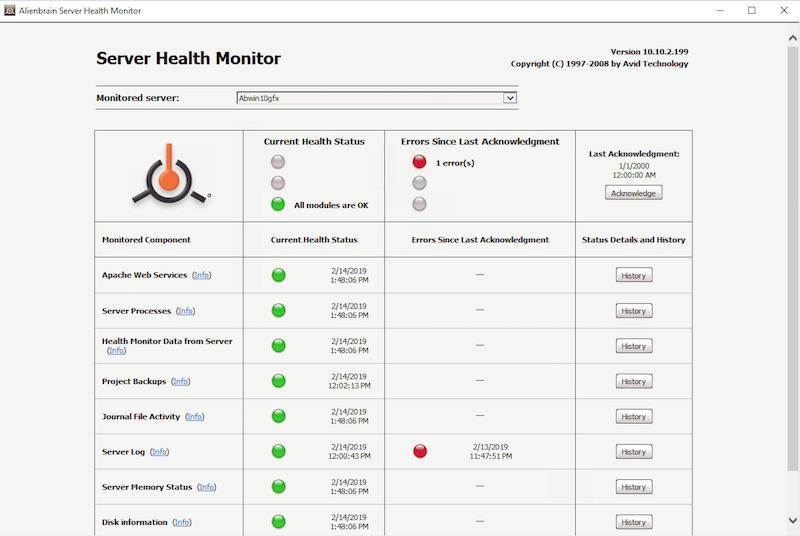Open the Monitored server dropdown

510,98
